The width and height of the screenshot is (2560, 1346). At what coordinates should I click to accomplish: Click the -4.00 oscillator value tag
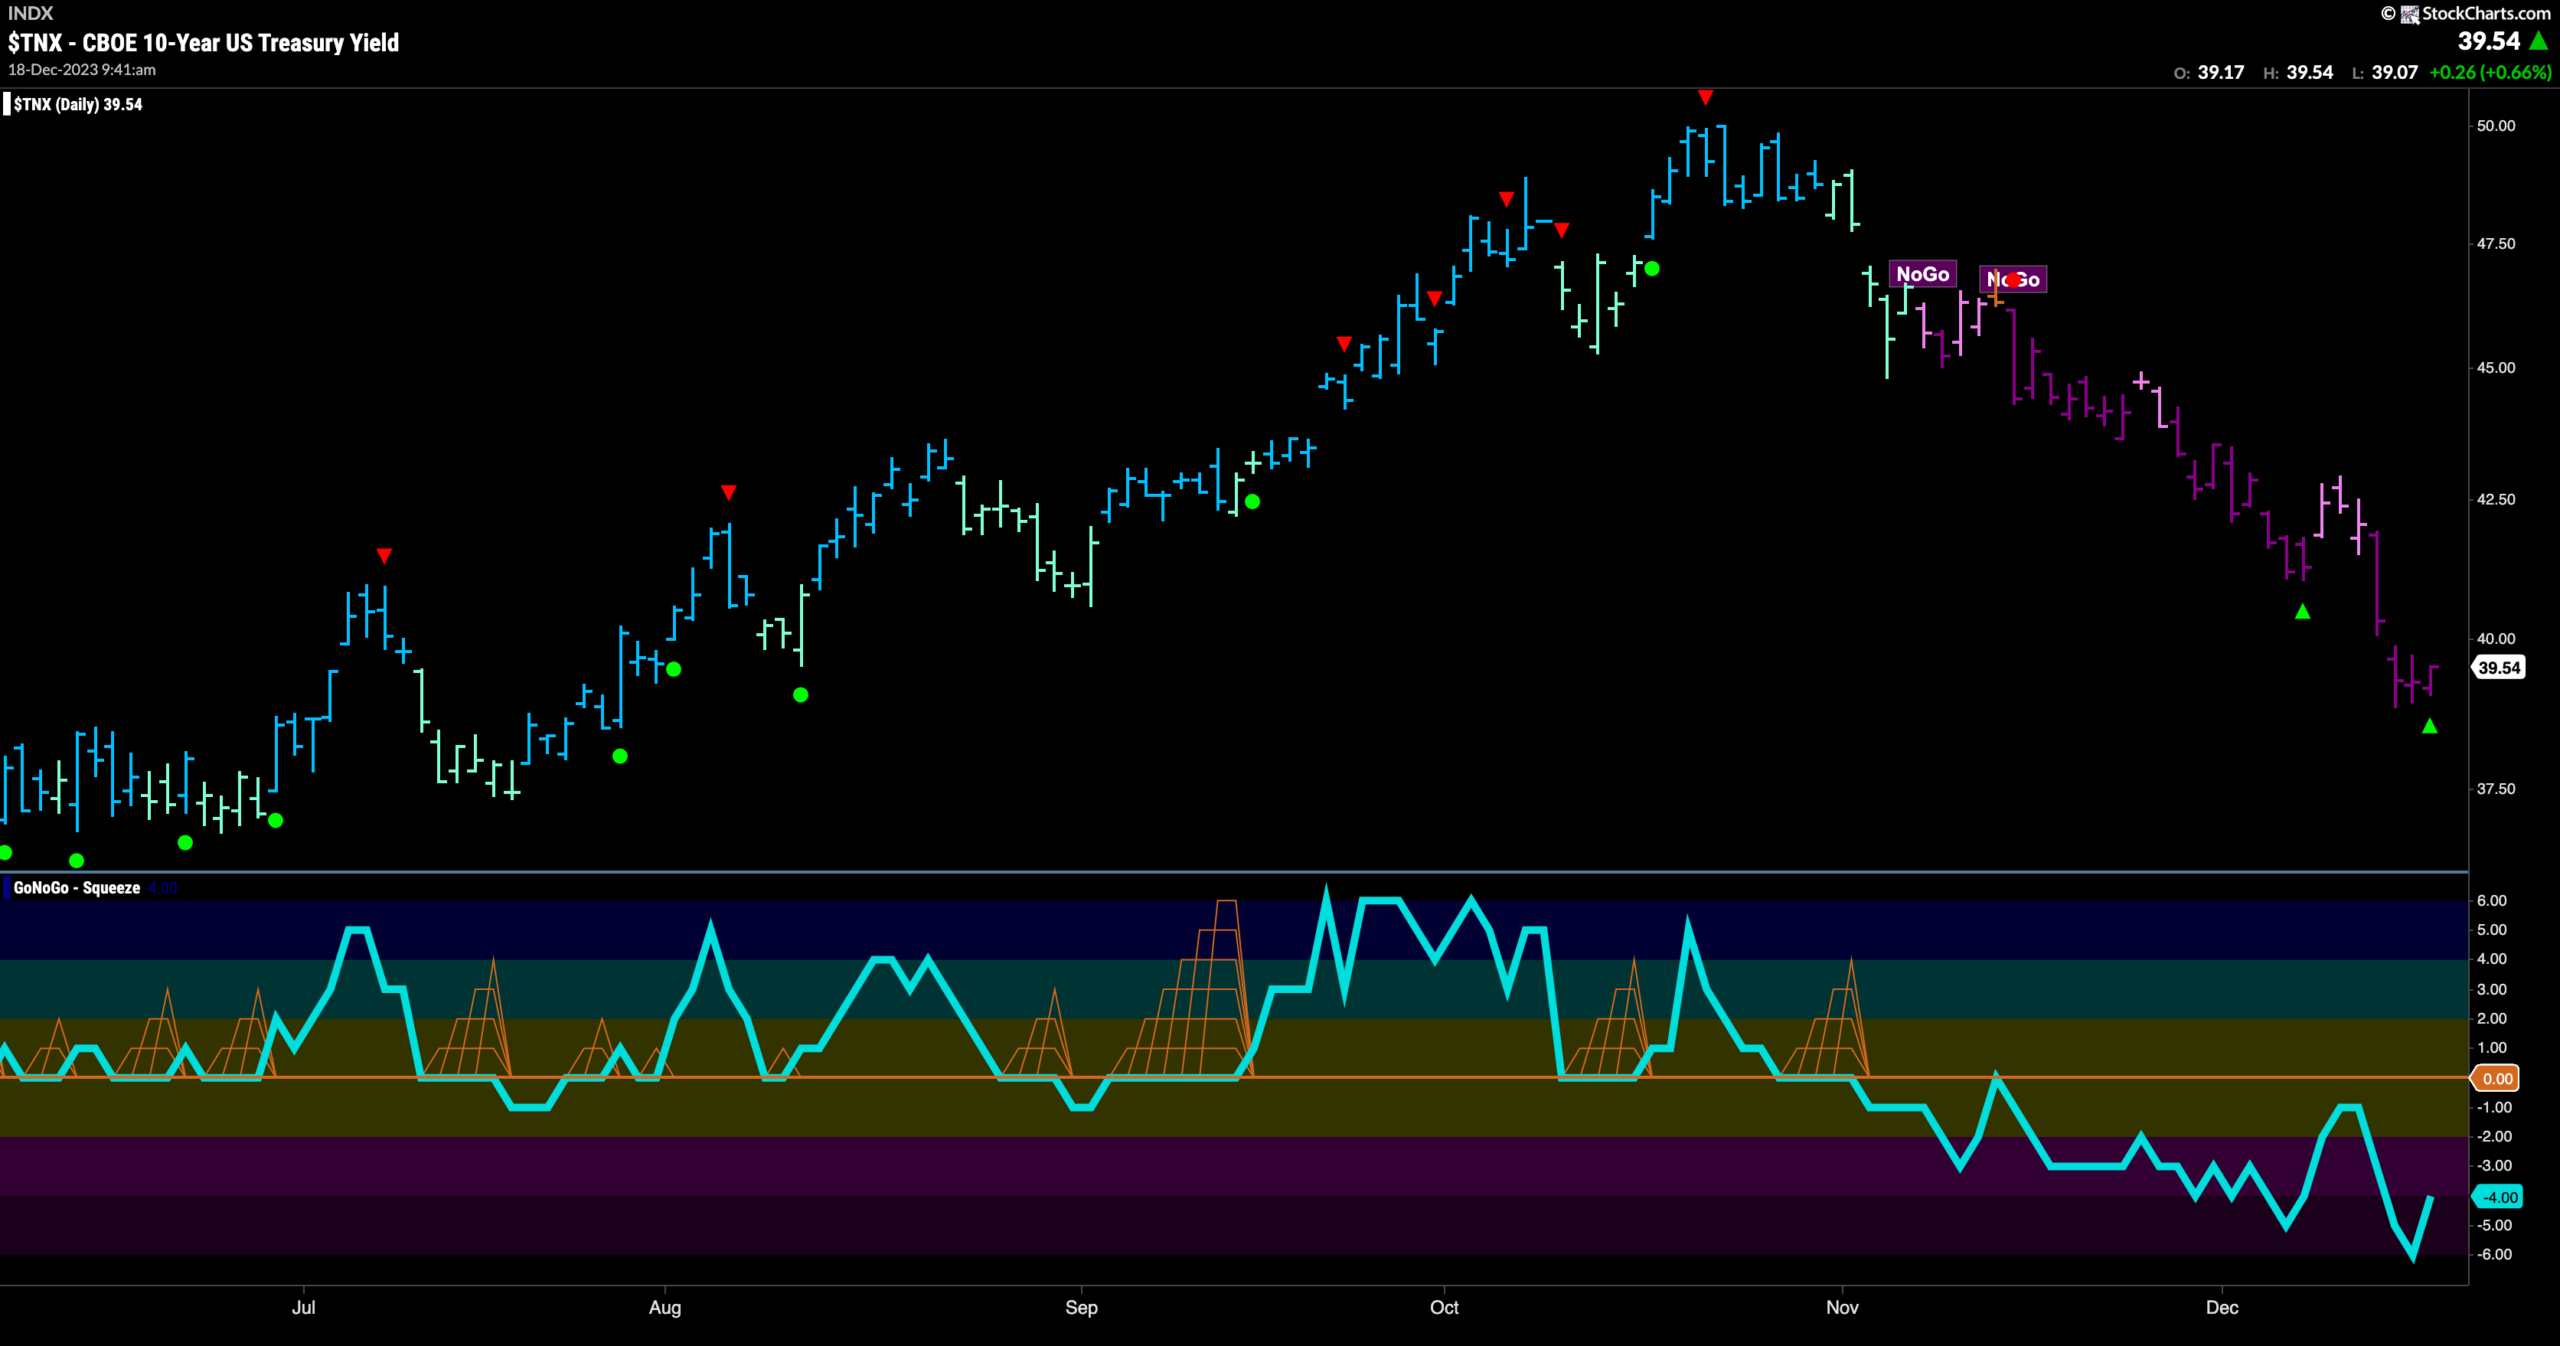(x=2498, y=1197)
